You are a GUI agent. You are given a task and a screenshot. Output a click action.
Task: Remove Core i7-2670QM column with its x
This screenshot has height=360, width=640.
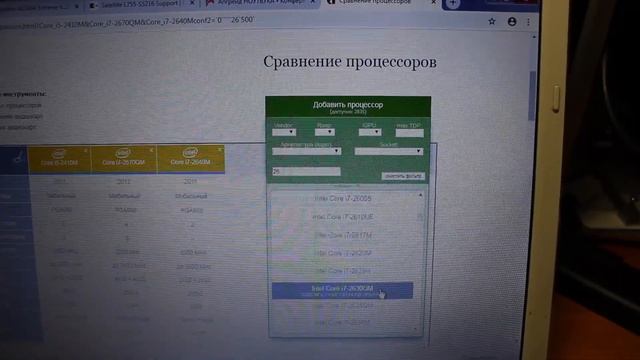tap(151, 150)
